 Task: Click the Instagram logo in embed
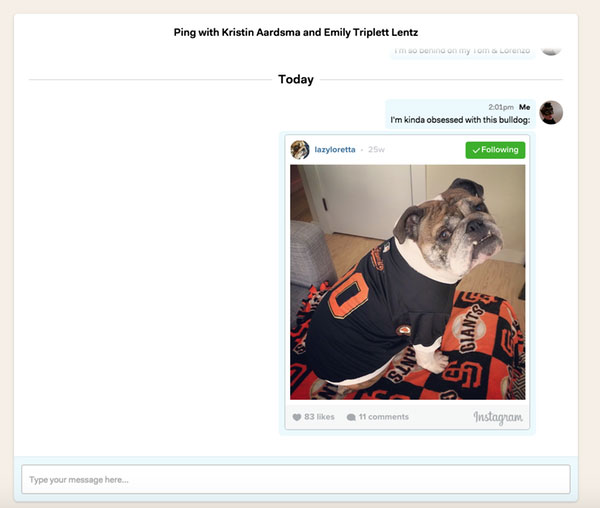click(x=498, y=417)
